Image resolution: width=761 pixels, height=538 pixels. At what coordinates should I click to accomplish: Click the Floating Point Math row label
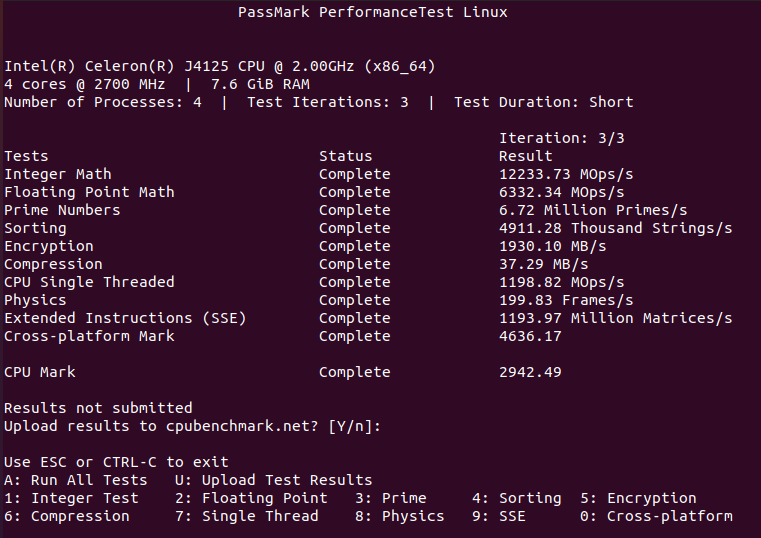(89, 192)
